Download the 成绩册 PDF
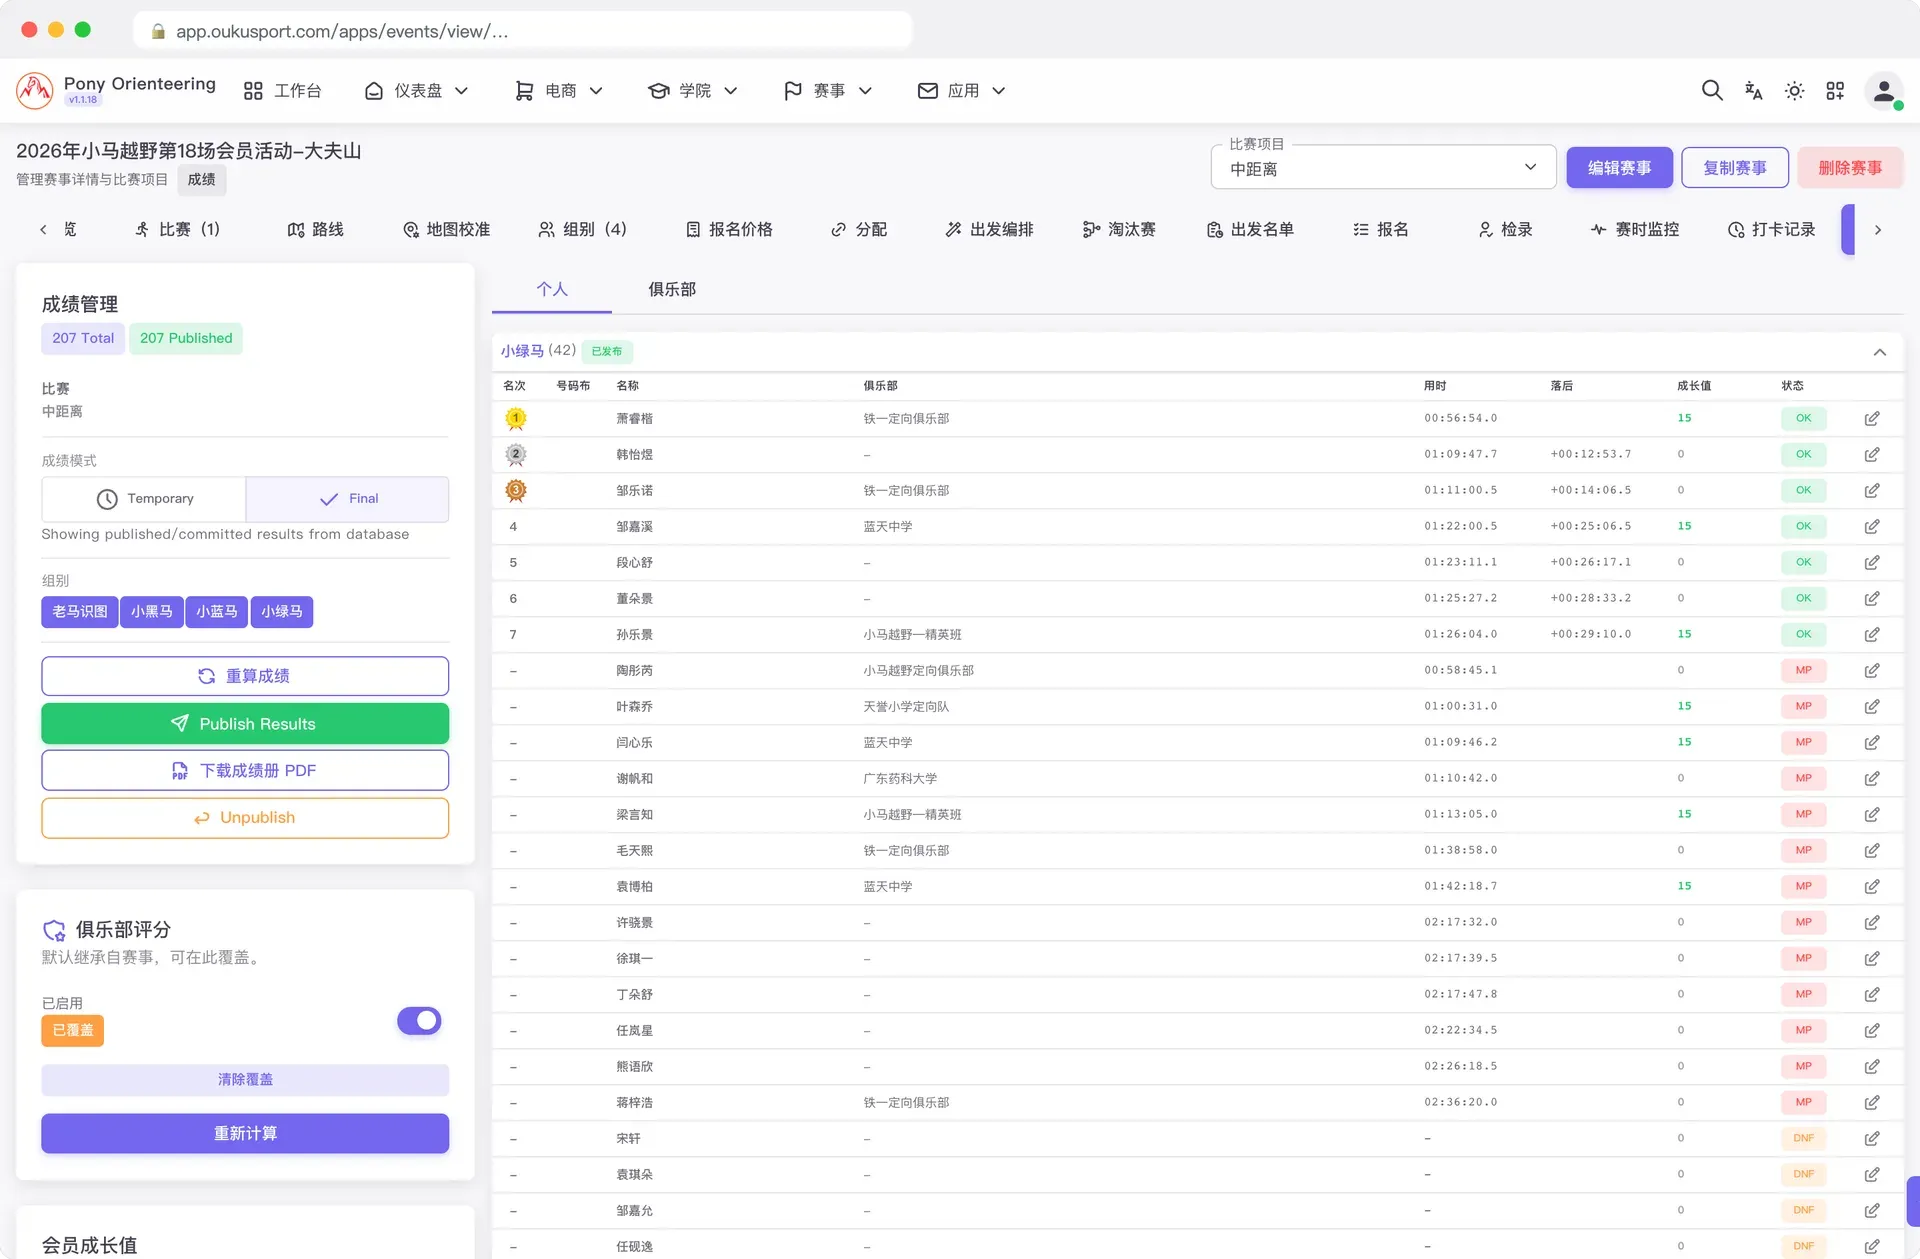 point(245,771)
